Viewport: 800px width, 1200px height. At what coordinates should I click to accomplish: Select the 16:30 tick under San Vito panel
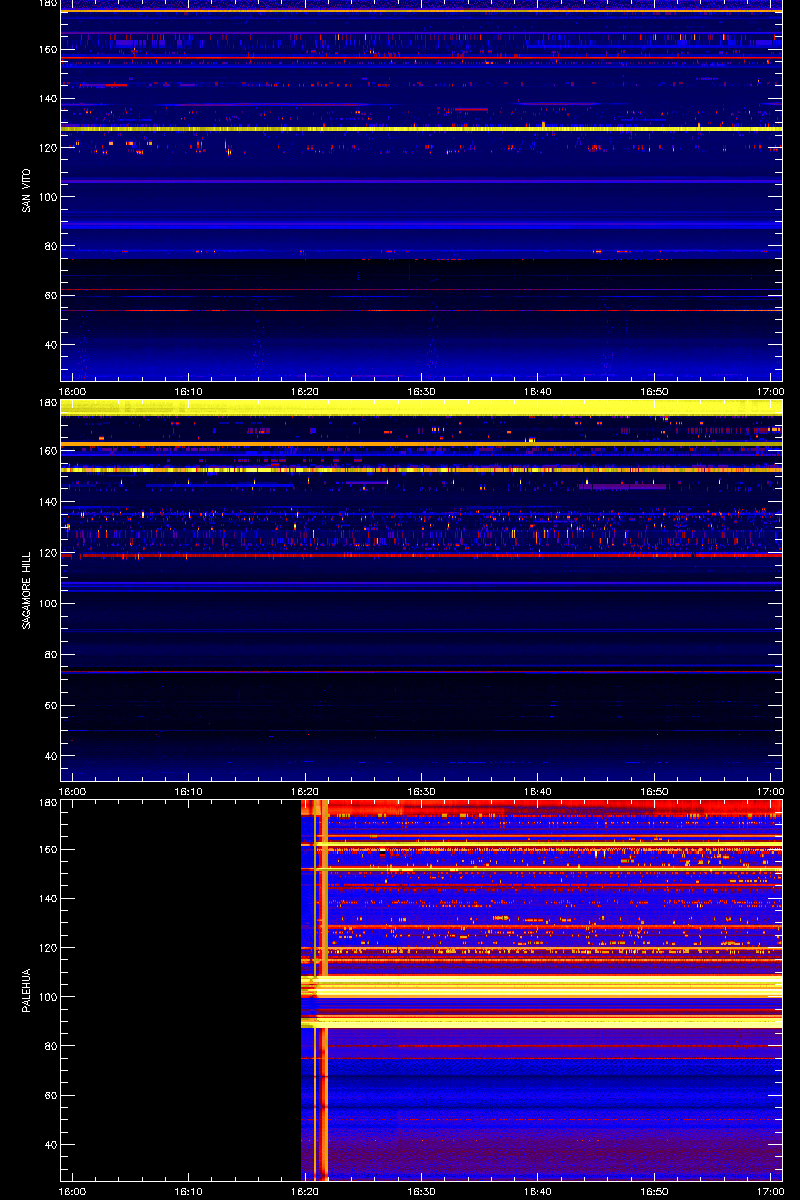coord(422,391)
